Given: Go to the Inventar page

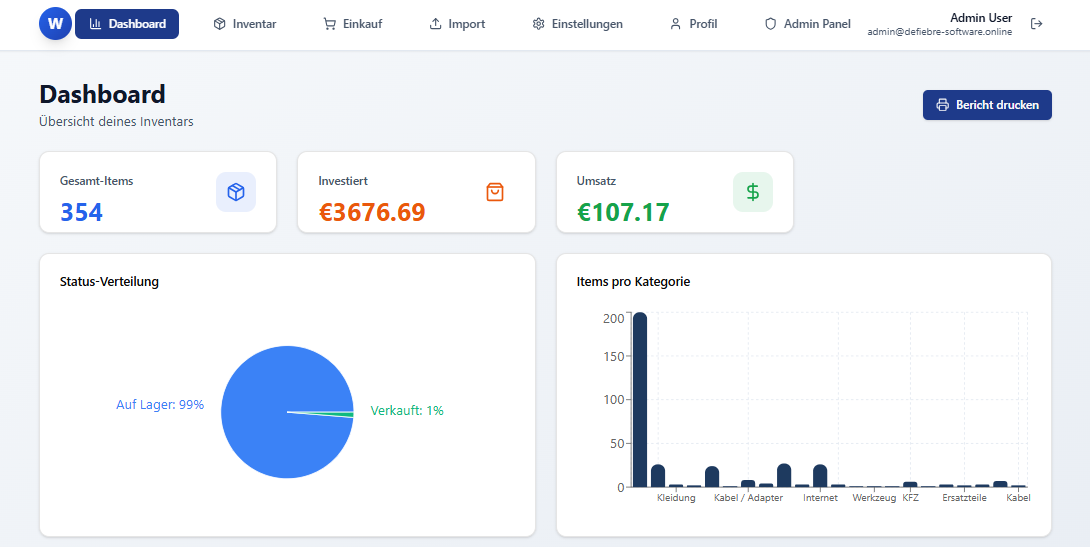Looking at the screenshot, I should tap(244, 24).
